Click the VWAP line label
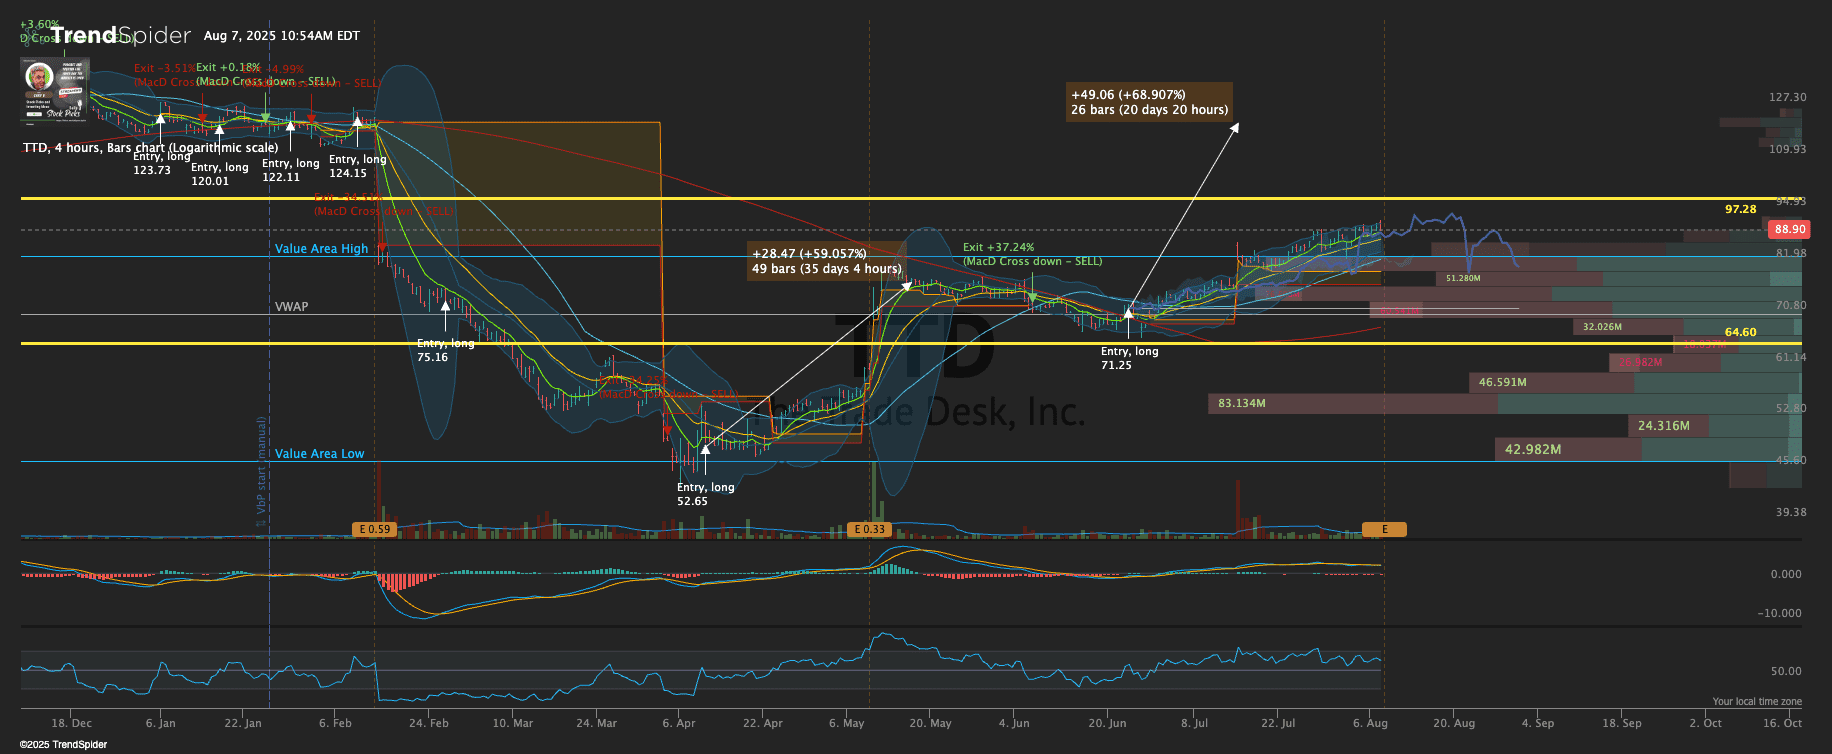Viewport: 1832px width, 754px height. click(x=292, y=307)
